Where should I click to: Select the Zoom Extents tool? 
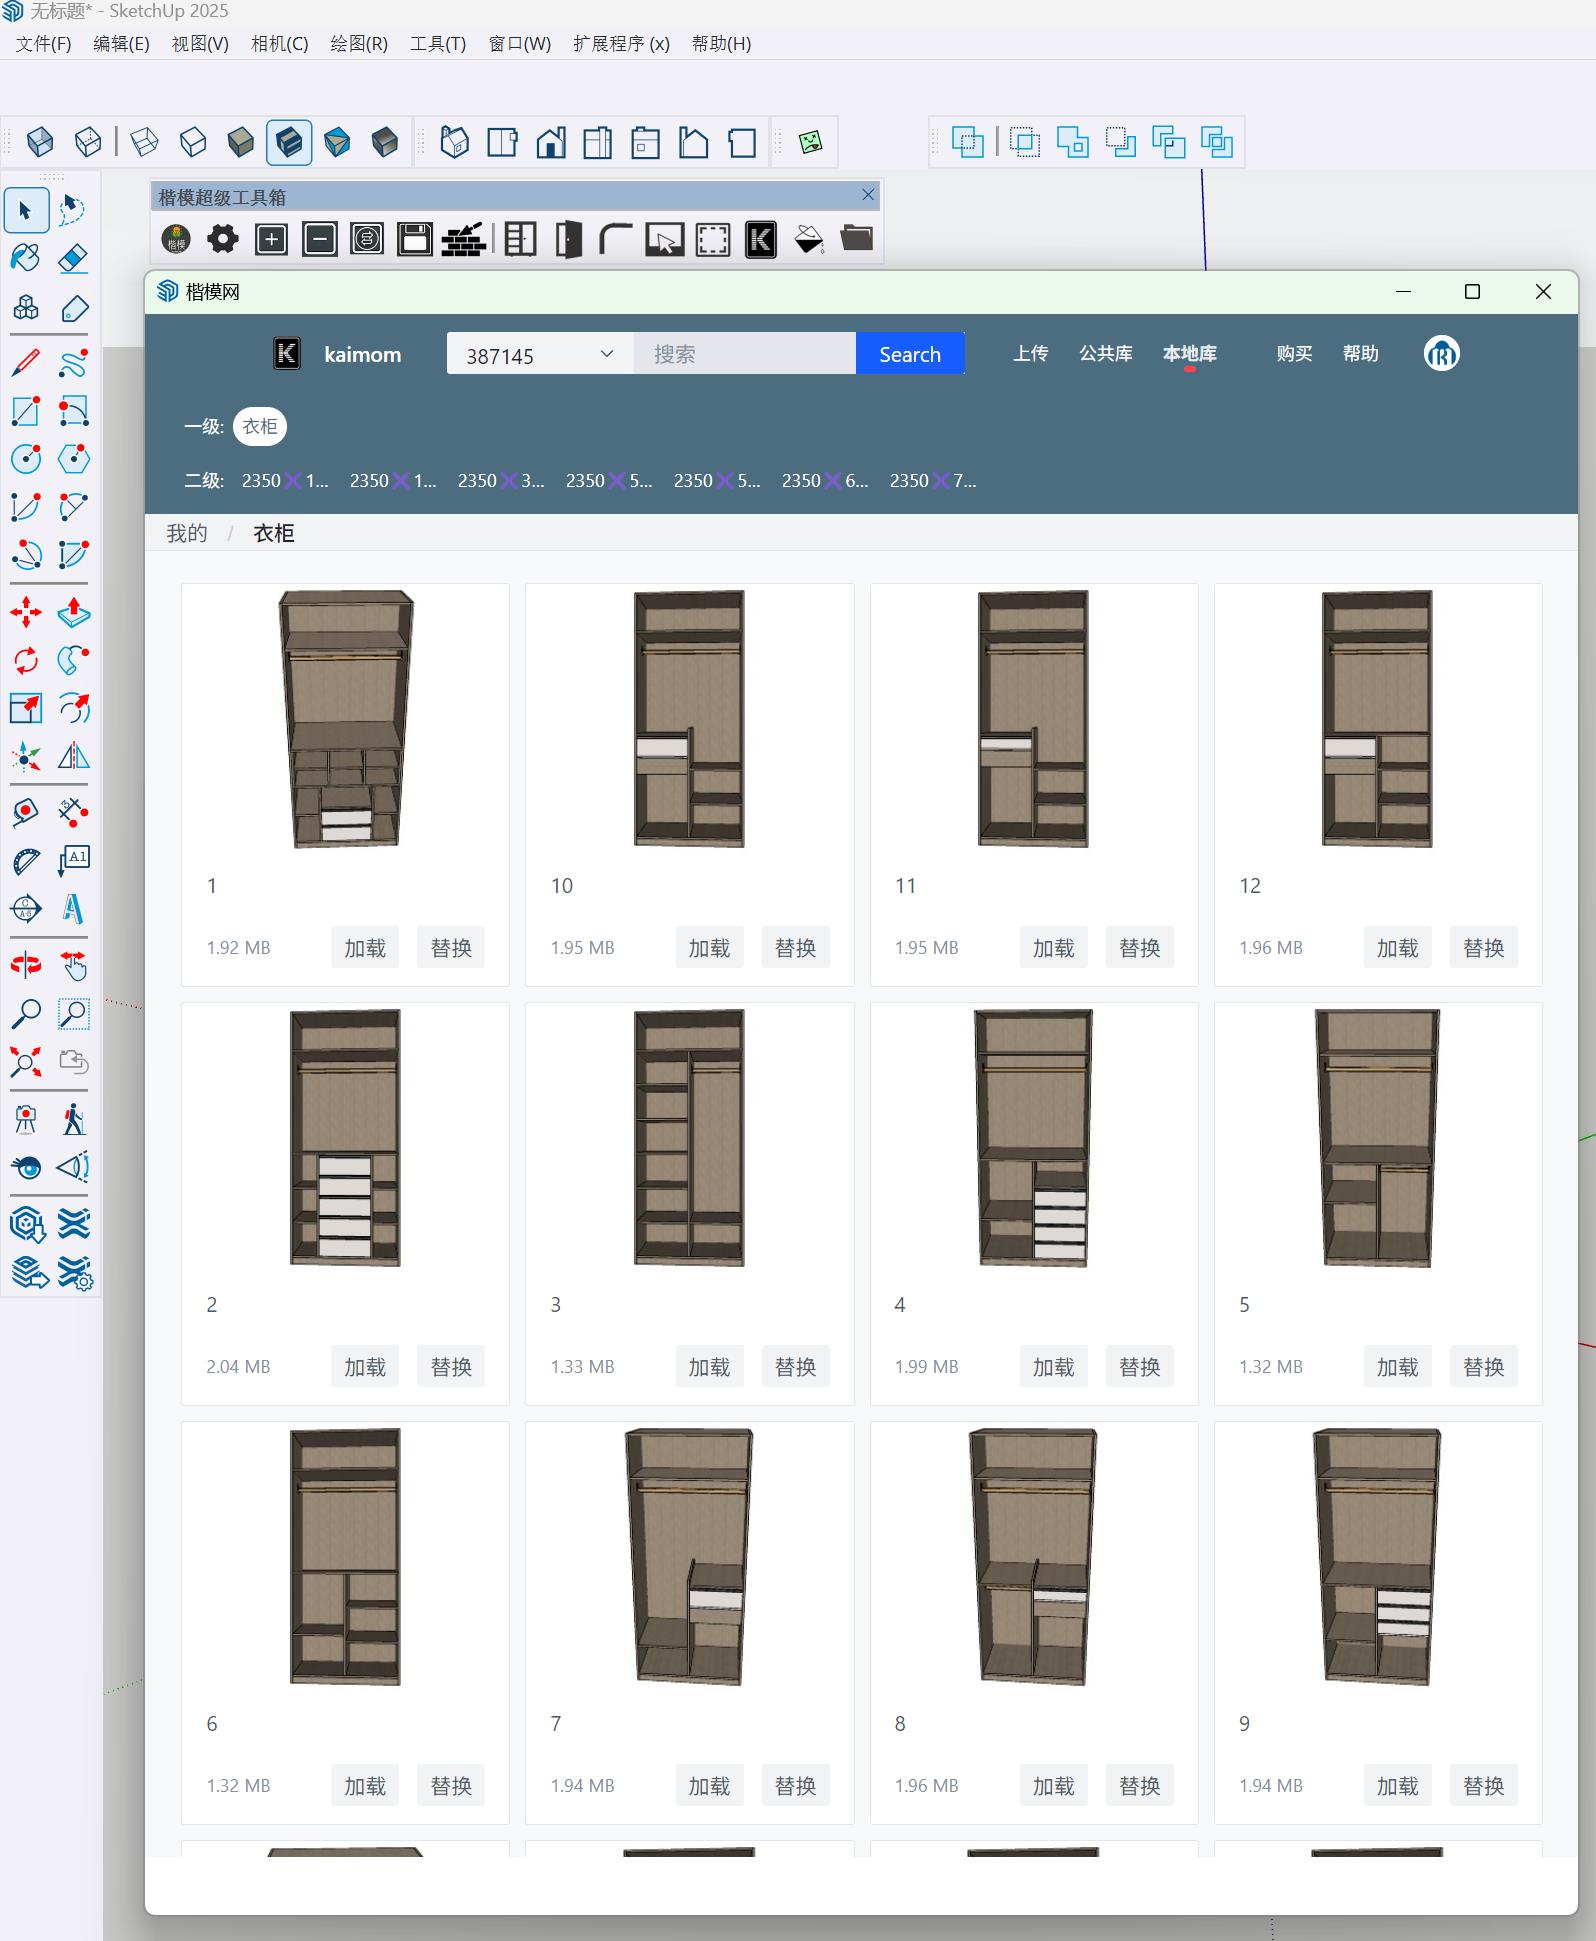[26, 1062]
